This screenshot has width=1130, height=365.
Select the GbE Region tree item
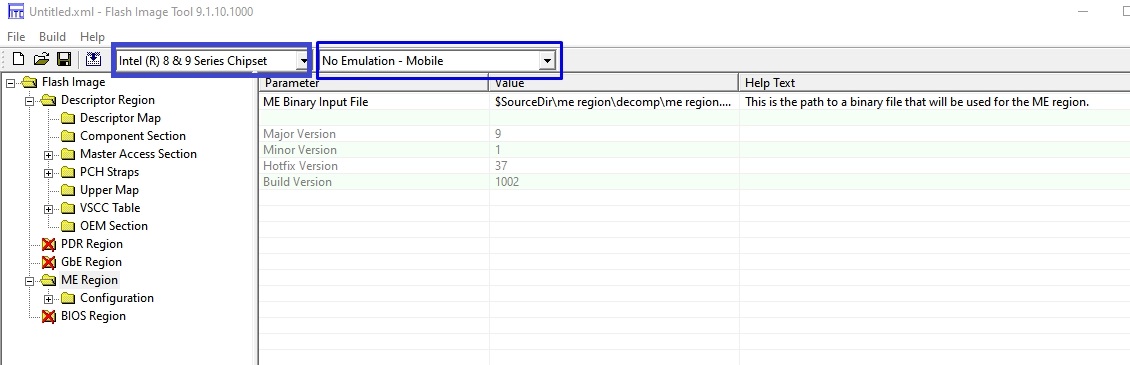click(x=91, y=262)
